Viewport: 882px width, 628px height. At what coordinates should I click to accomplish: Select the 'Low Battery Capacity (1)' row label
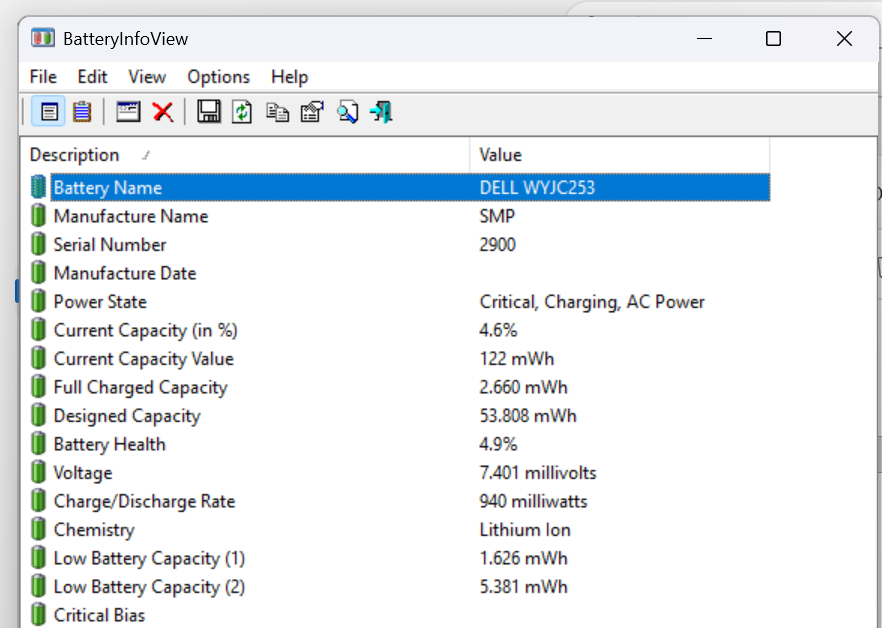click(x=149, y=558)
